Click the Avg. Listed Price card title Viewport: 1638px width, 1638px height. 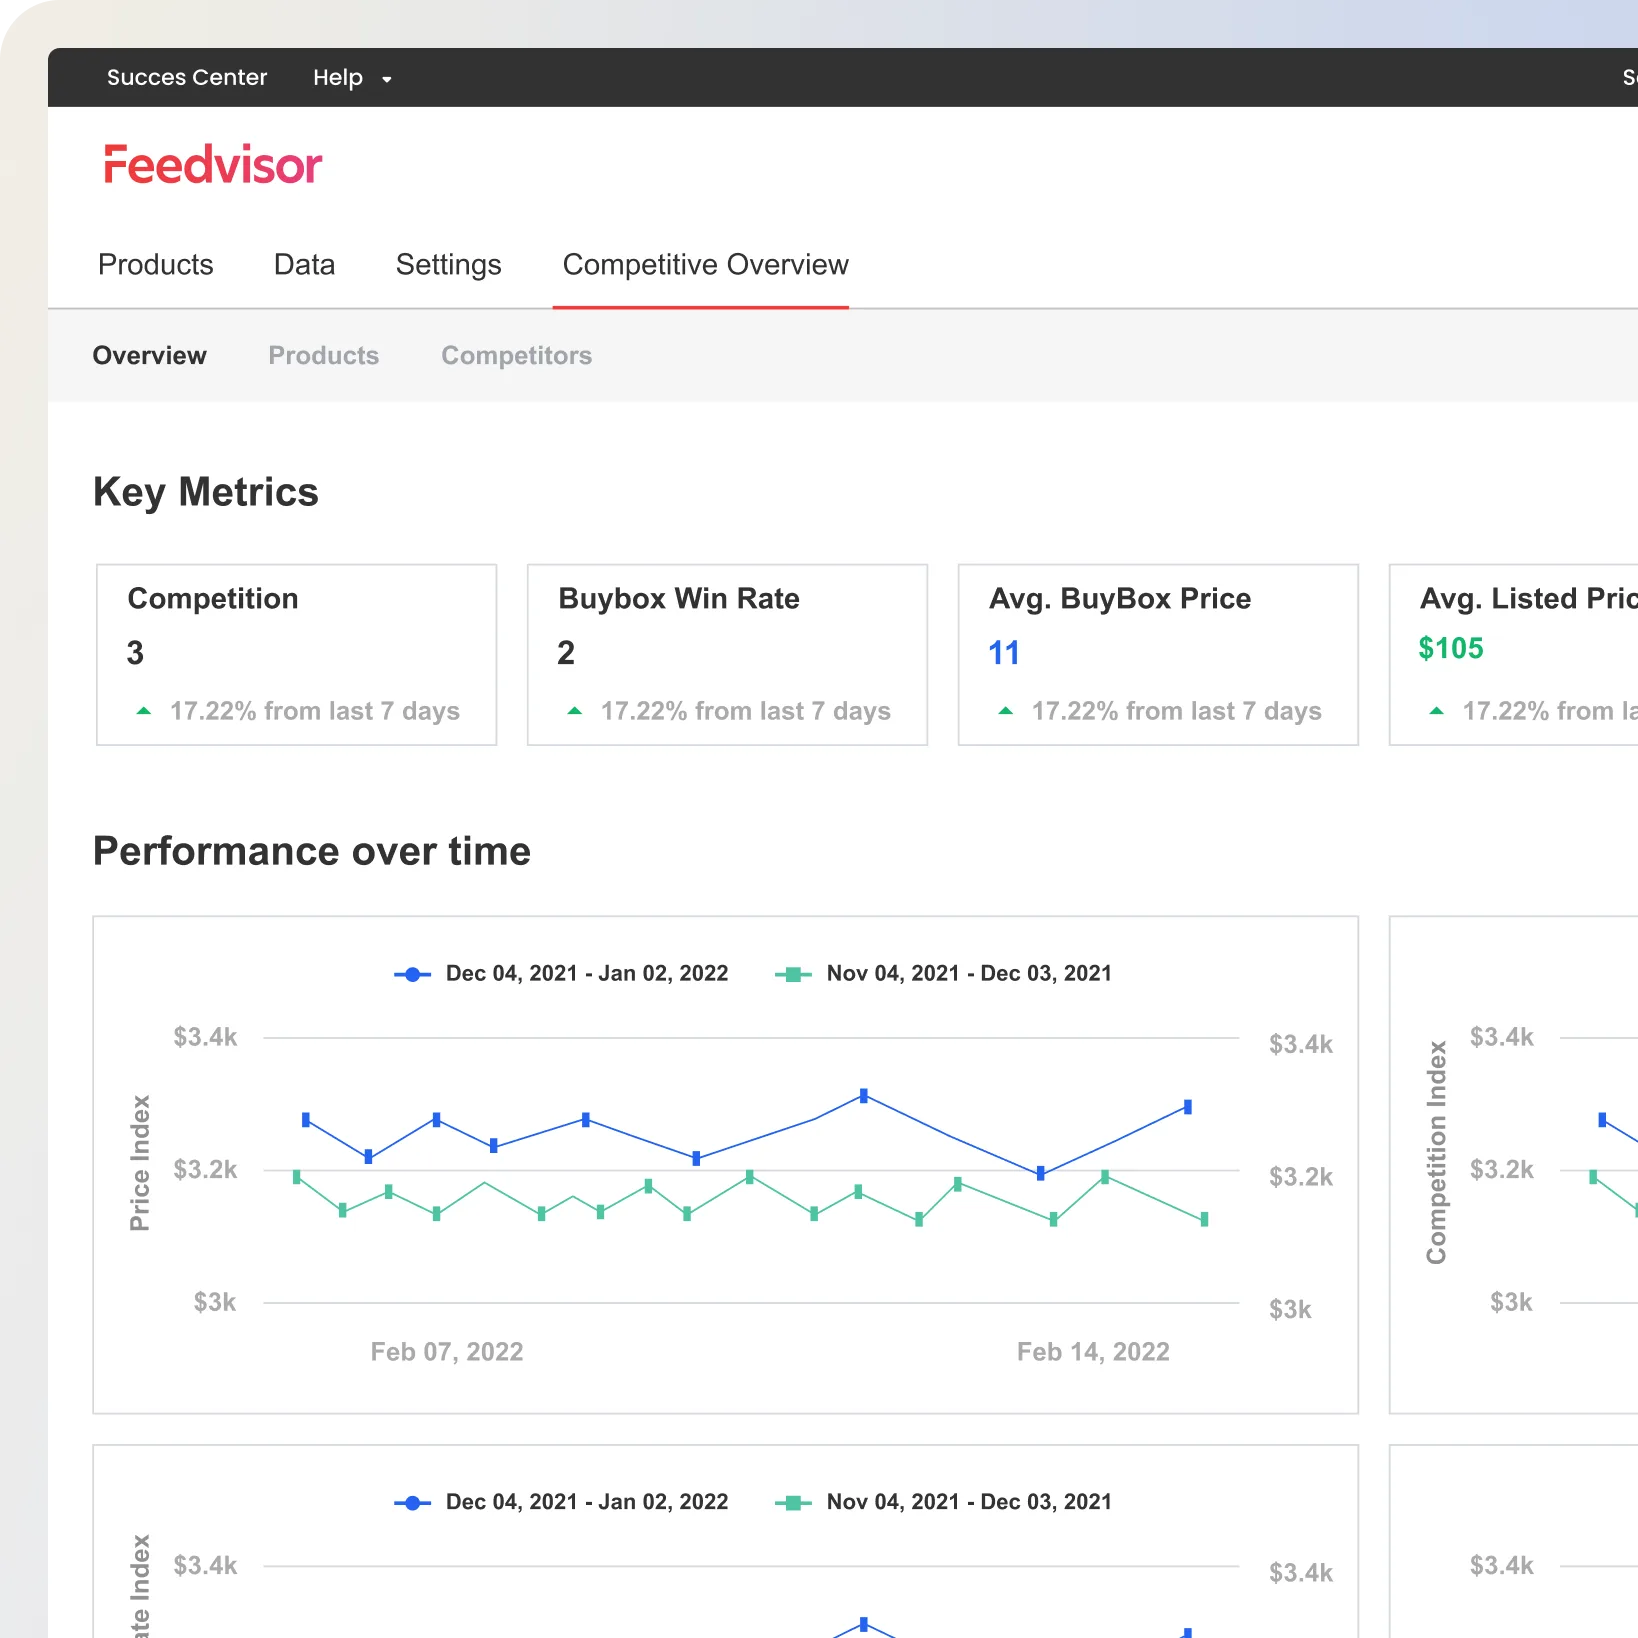(1528, 598)
